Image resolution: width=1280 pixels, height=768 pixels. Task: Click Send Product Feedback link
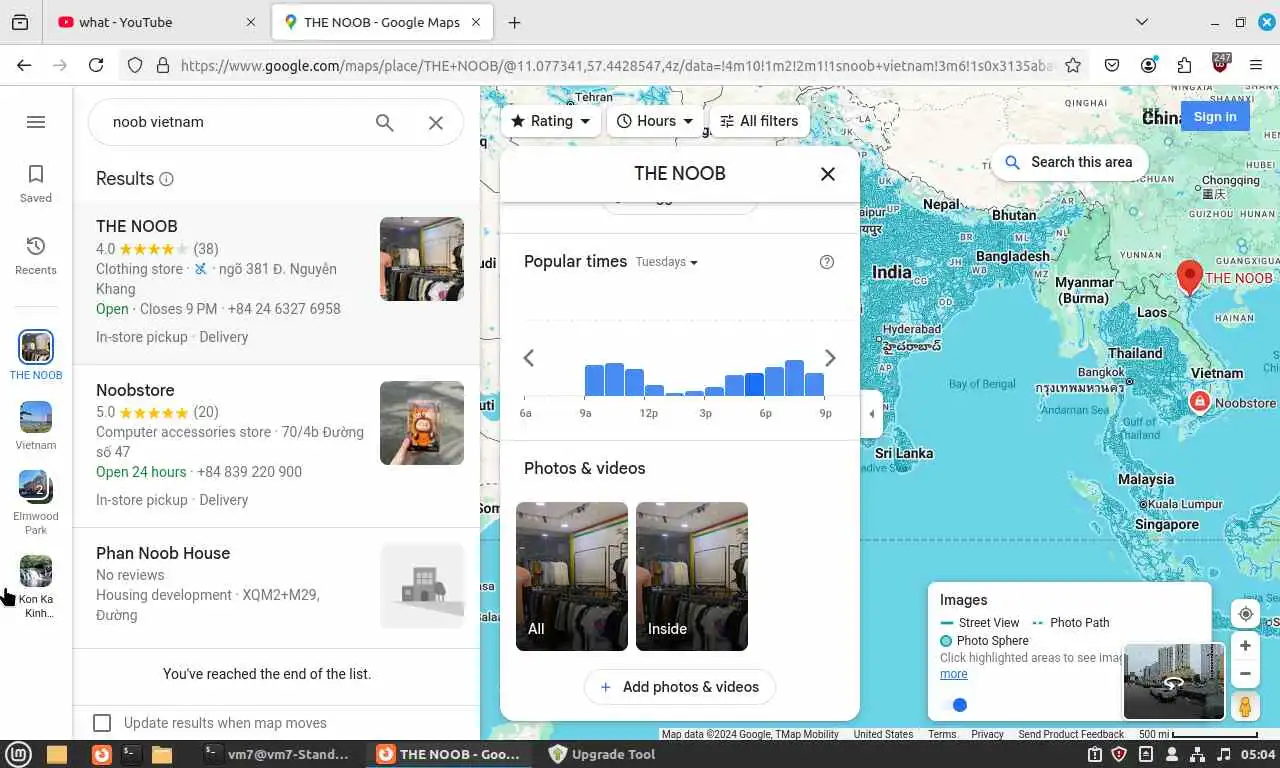[1071, 734]
